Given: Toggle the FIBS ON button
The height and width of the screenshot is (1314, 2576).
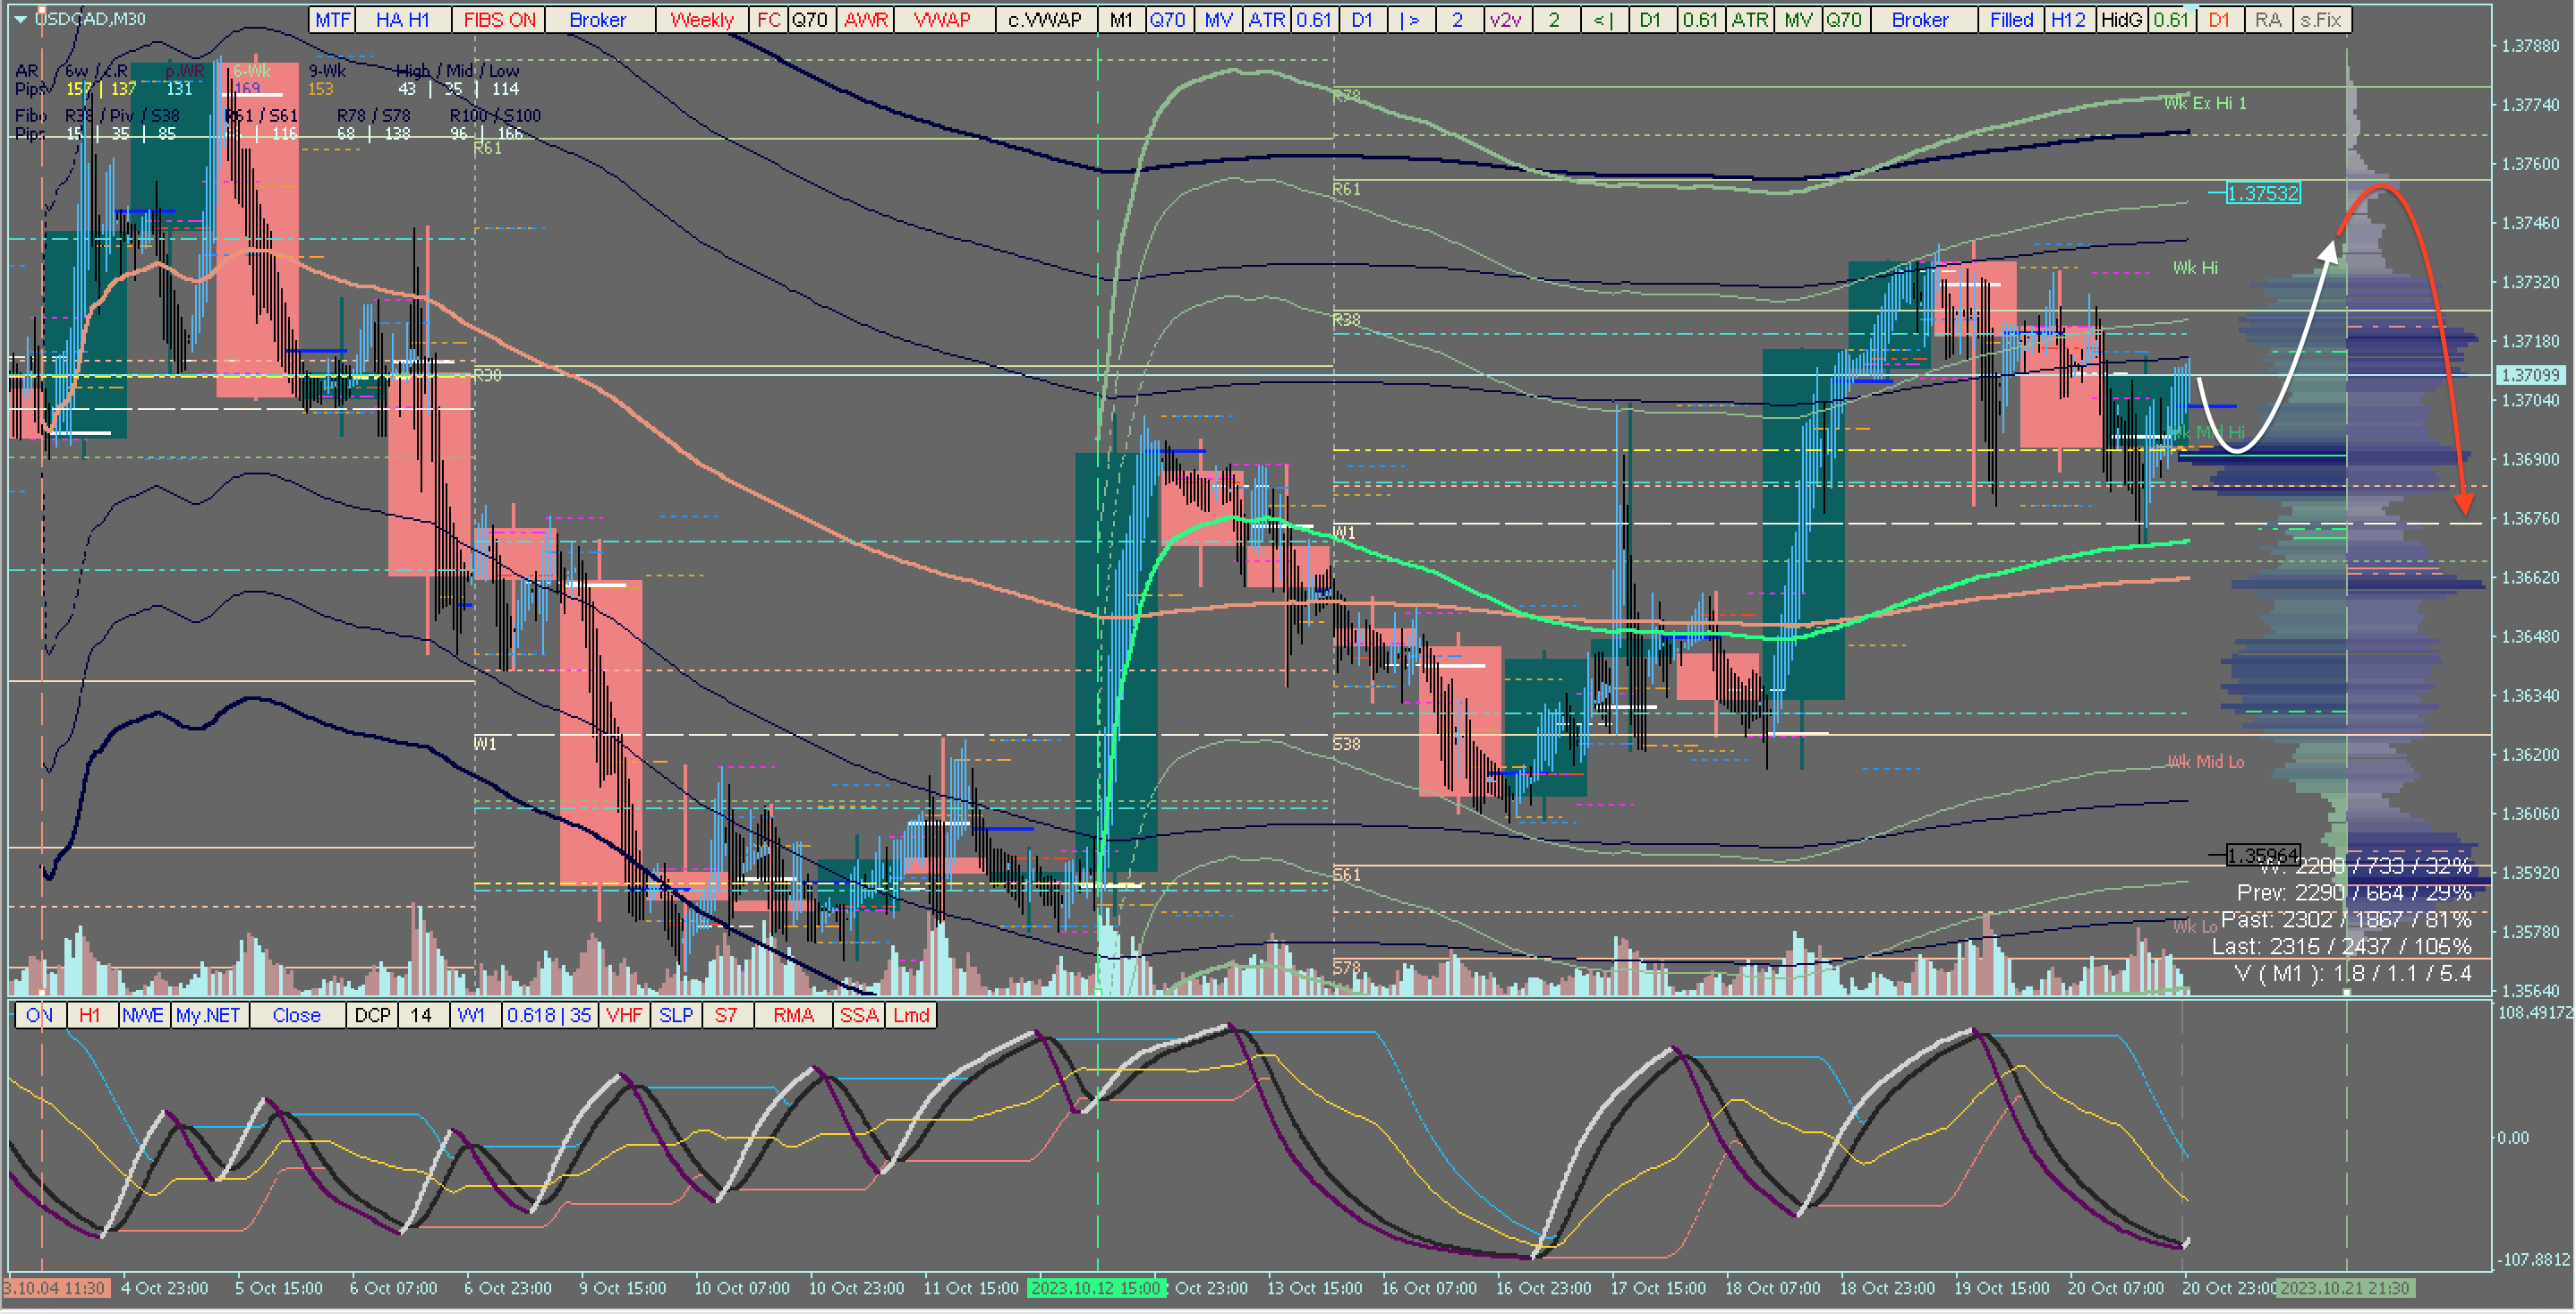Looking at the screenshot, I should click(499, 20).
